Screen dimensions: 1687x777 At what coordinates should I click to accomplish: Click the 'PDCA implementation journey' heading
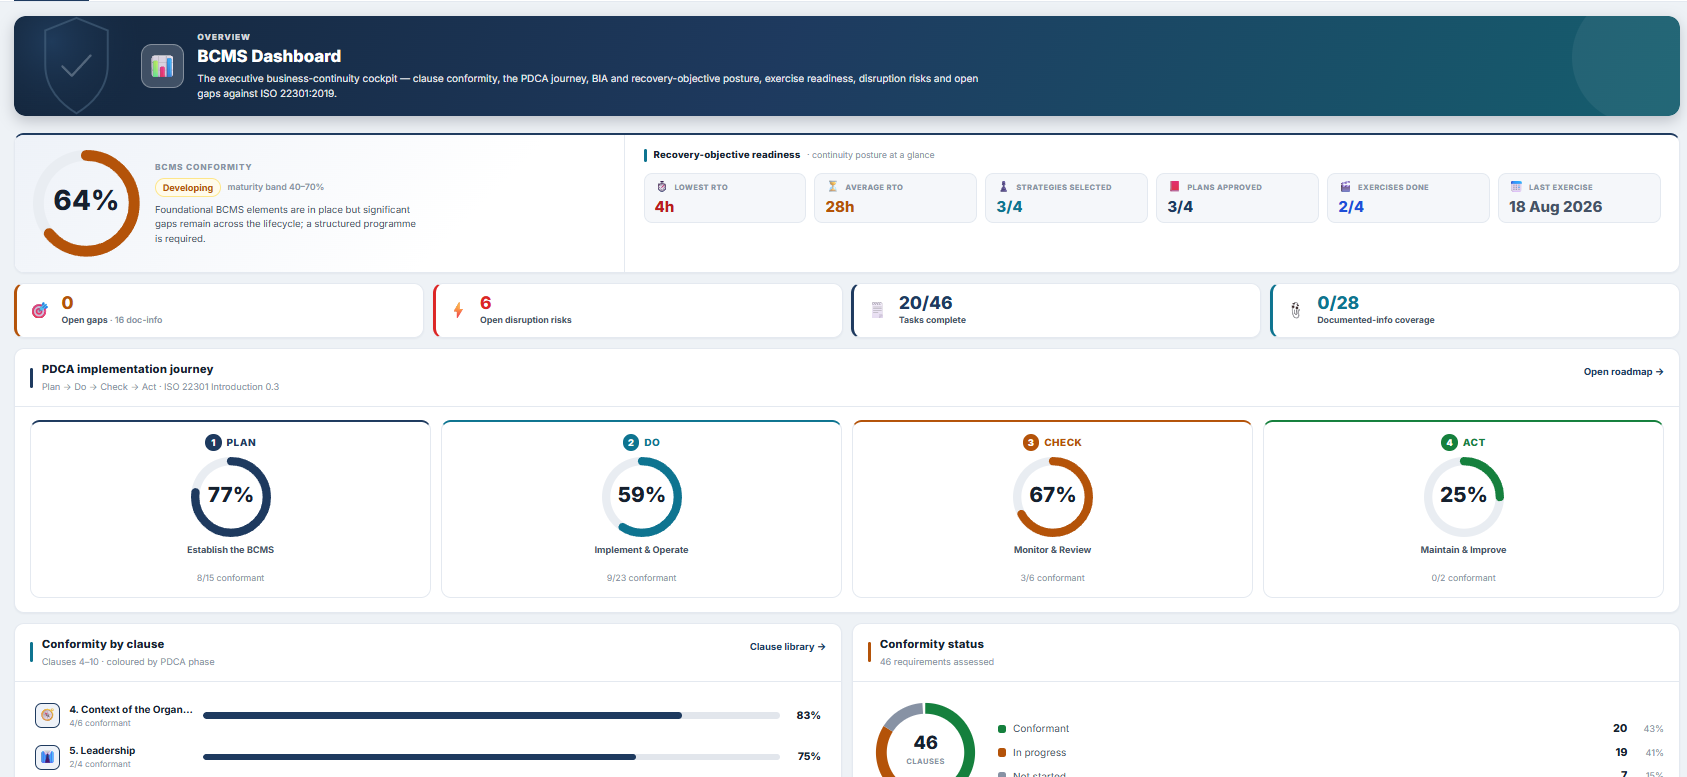tap(127, 369)
